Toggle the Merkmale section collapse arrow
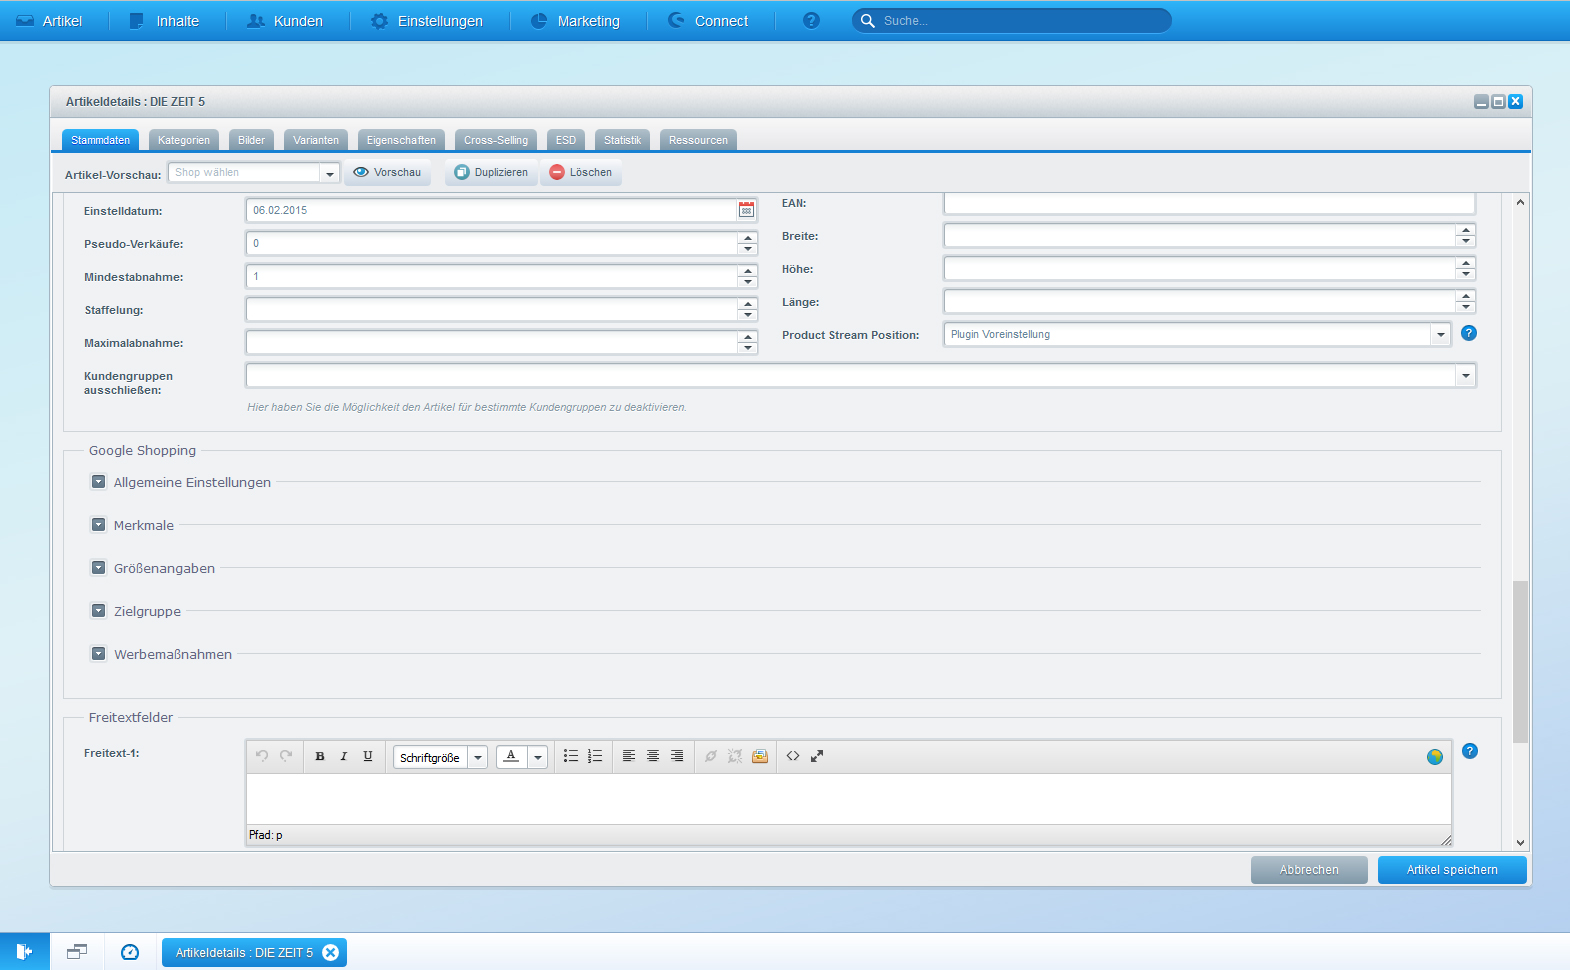1570x970 pixels. (99, 525)
